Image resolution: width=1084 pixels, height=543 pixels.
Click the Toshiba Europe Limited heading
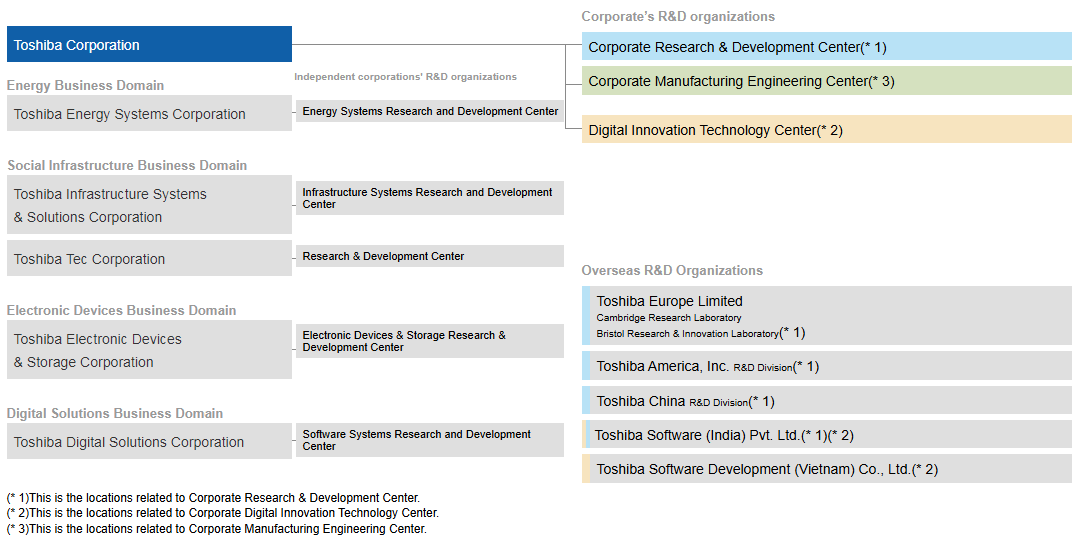(x=669, y=301)
